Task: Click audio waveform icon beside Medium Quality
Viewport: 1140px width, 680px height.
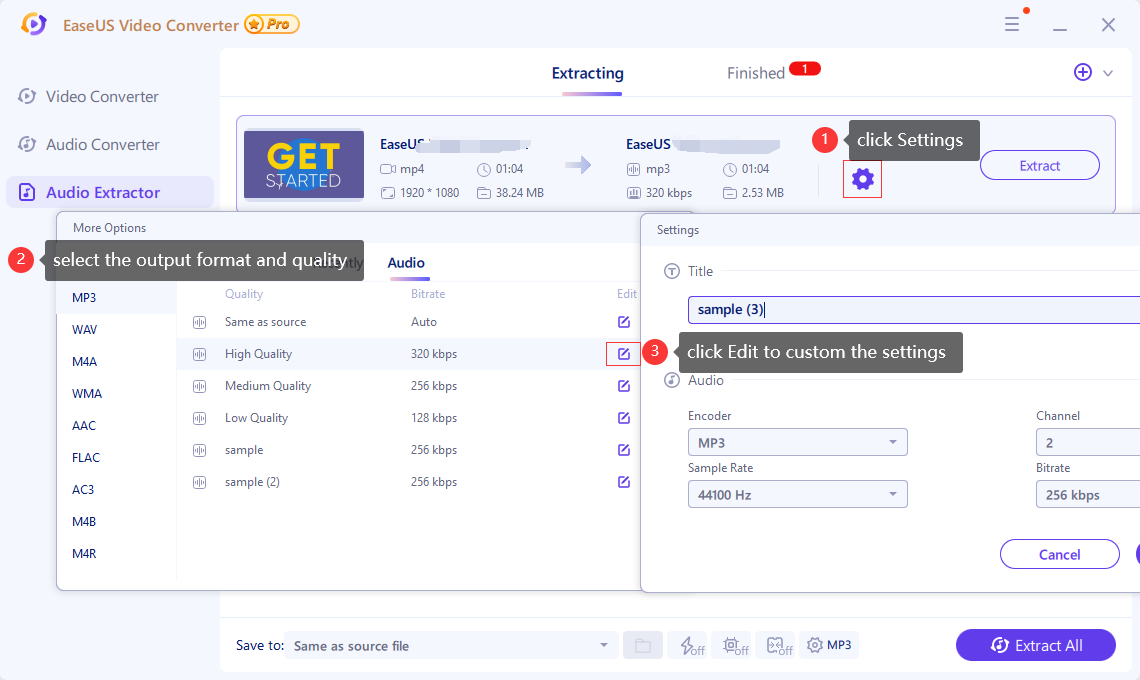Action: click(199, 386)
